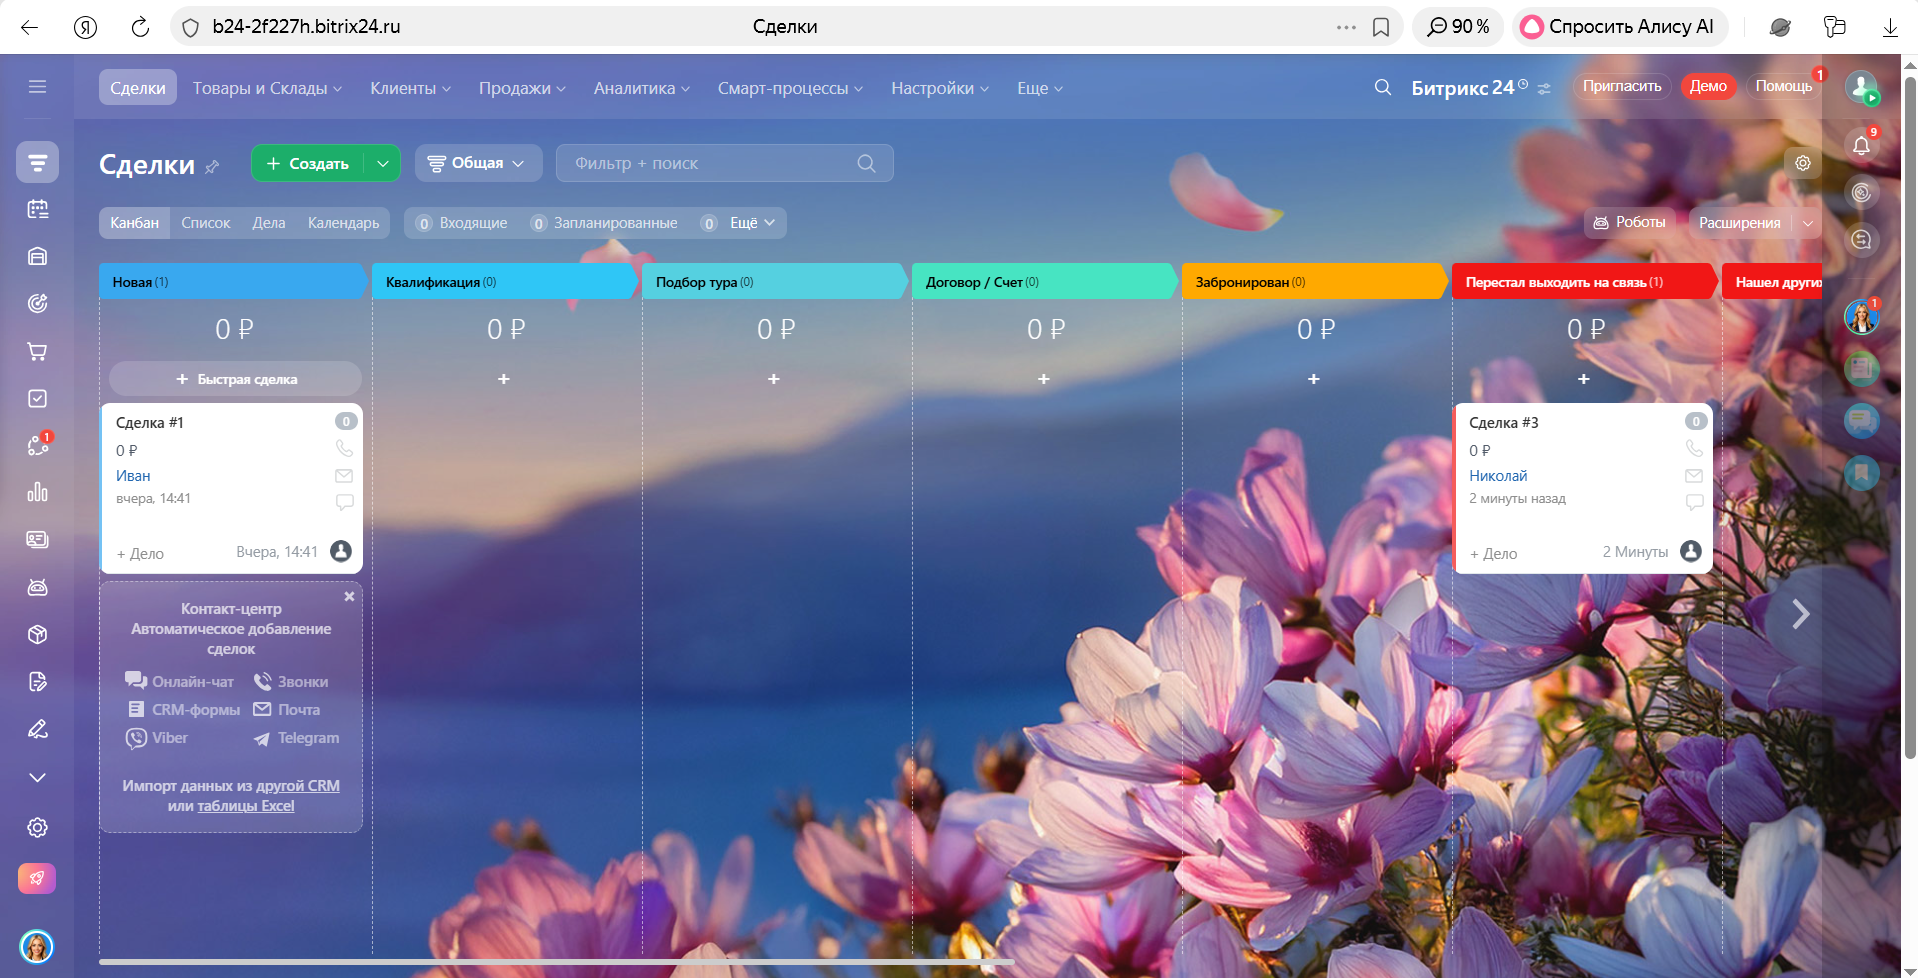Bookmark this page in browser
This screenshot has width=1918, height=978.
coord(1381,27)
